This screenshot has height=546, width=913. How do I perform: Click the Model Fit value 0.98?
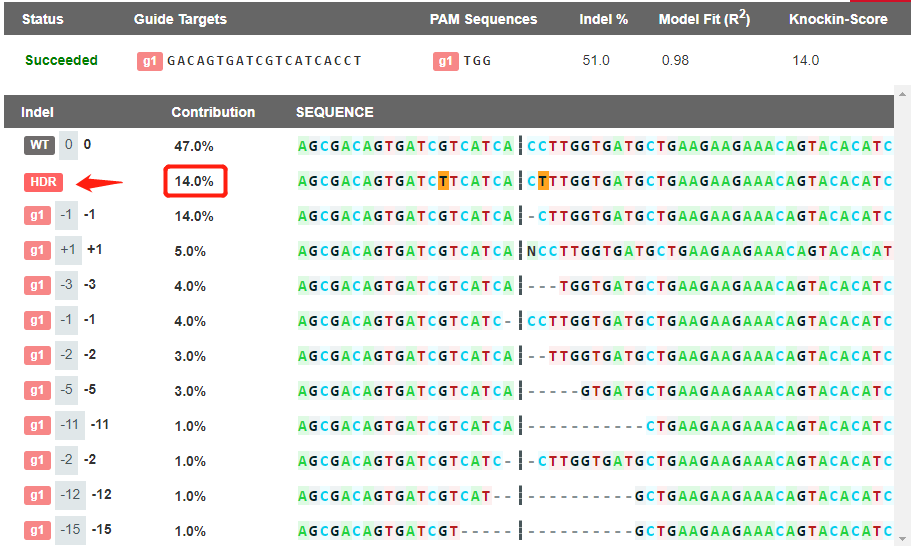coord(675,61)
